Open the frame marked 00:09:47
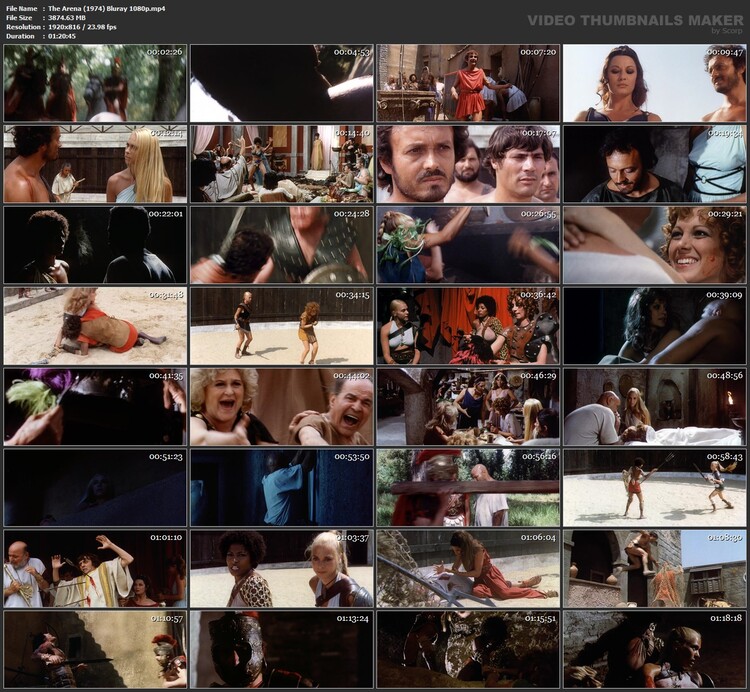The image size is (750, 692). point(654,83)
